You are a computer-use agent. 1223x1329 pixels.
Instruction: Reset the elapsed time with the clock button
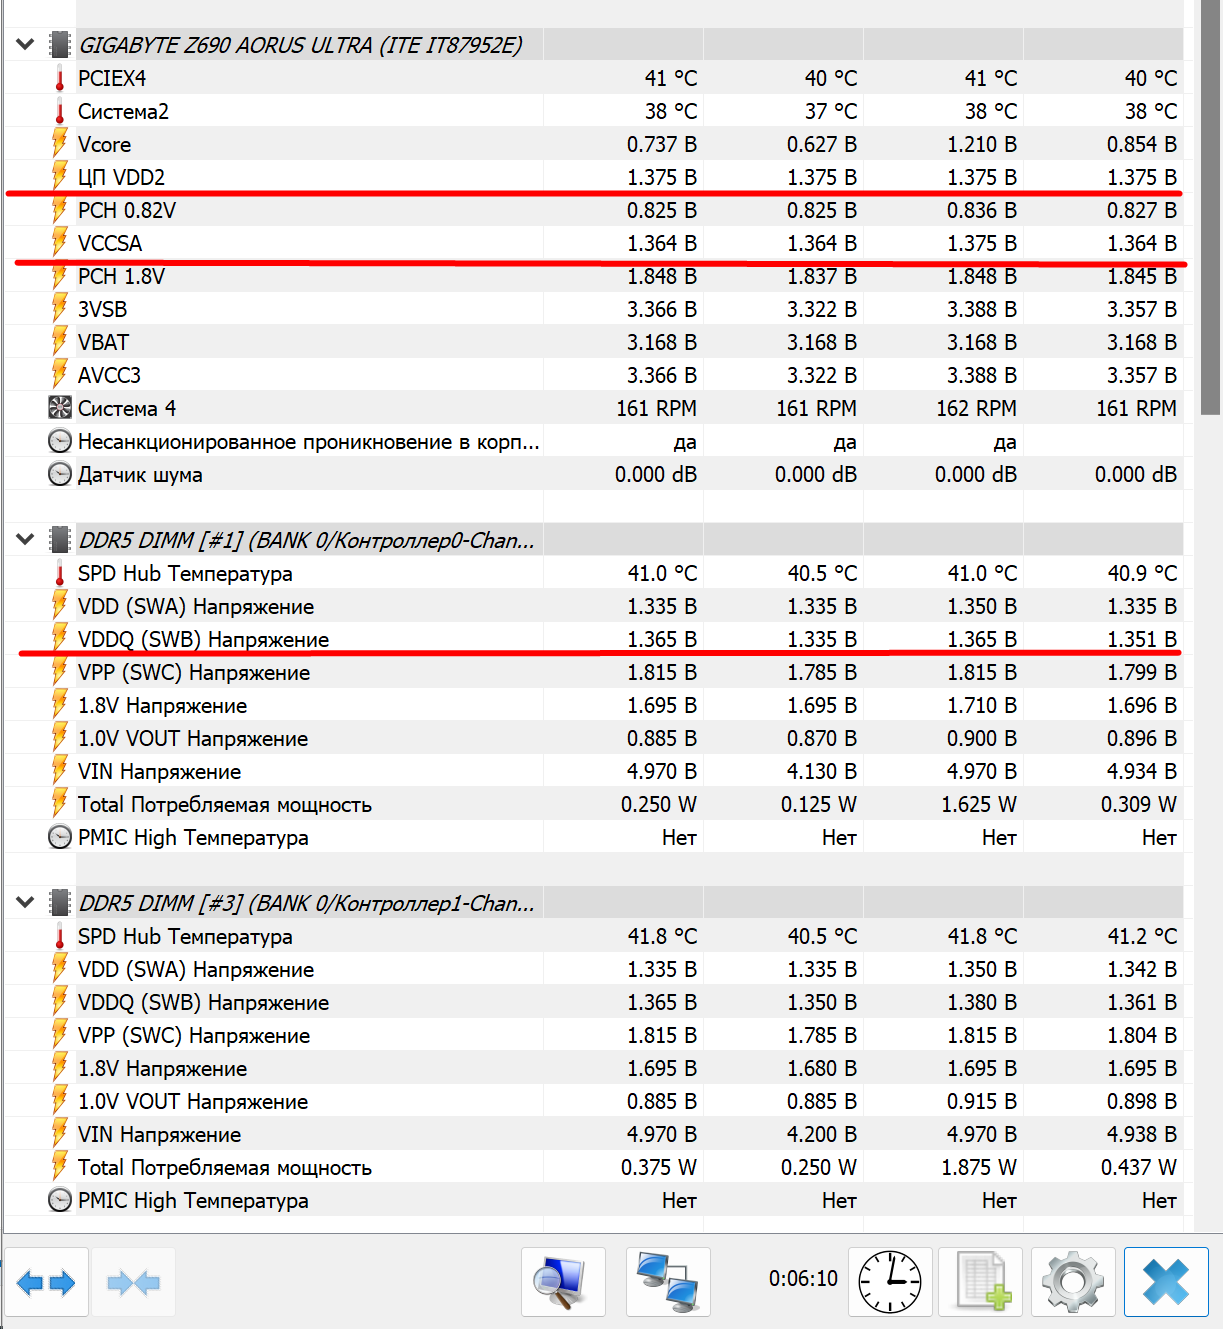[890, 1282]
